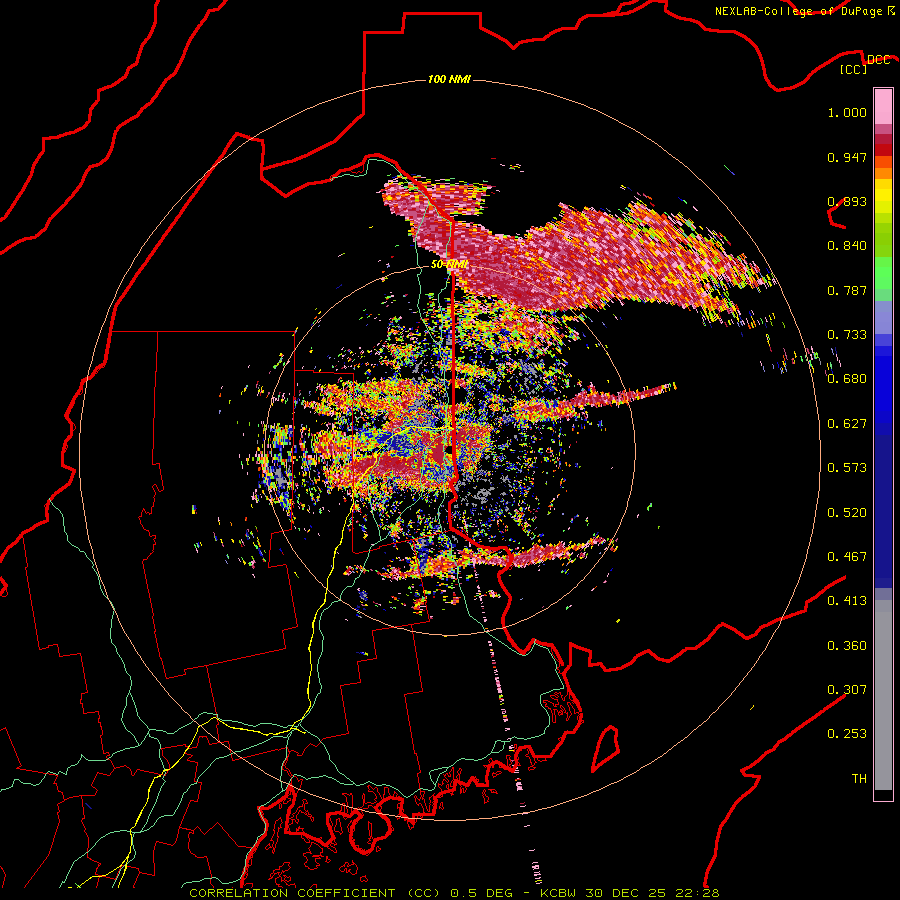Click the KCBW 30 DEC 25 22:28 timestamp
This screenshot has width=900, height=900.
[x=630, y=893]
